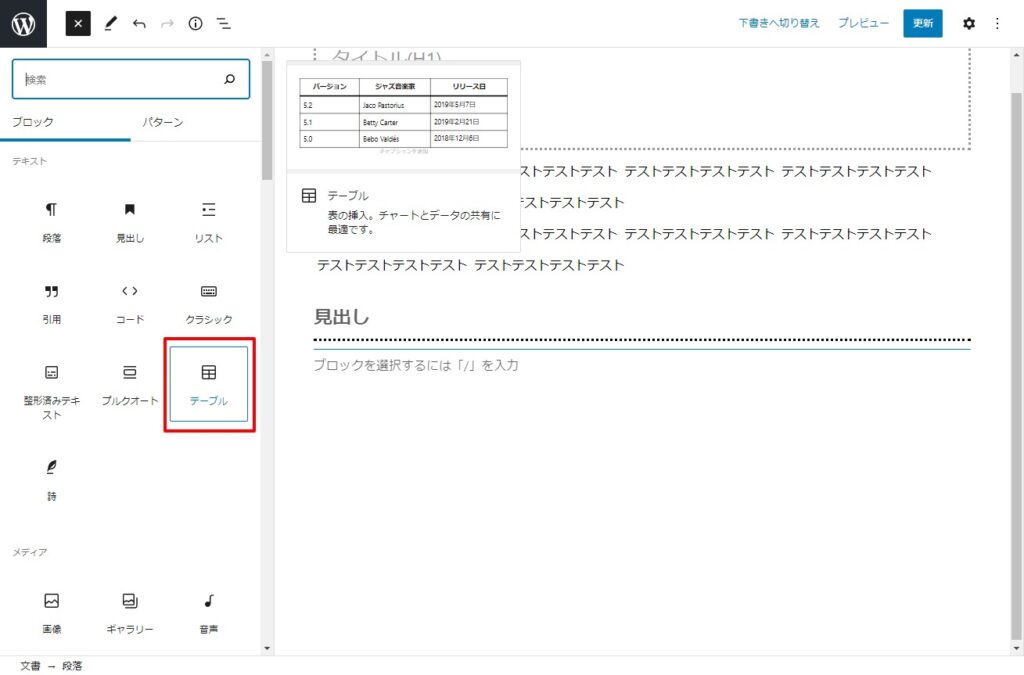Add the Verse (詩) block

(x=51, y=478)
